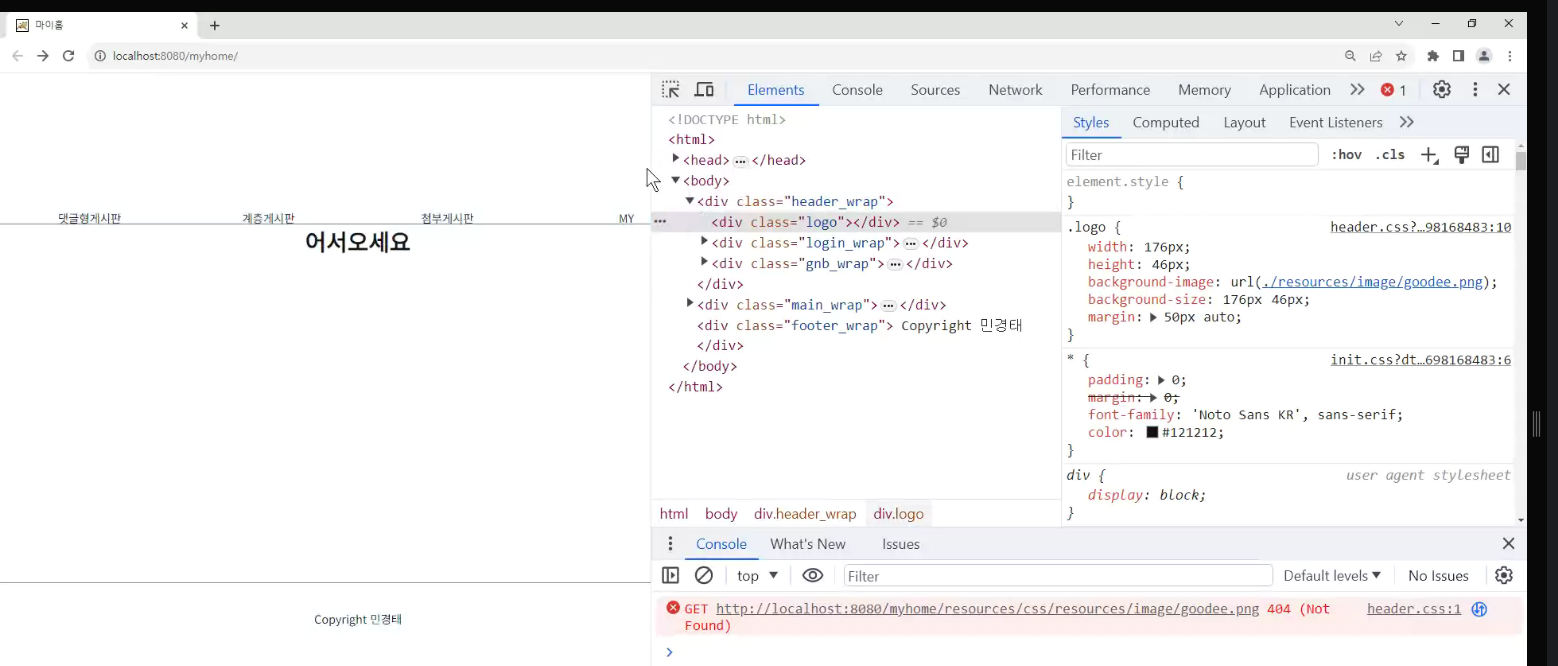Viewport: 1558px width, 666px height.
Task: Activate the inspect element picker icon
Action: point(670,90)
